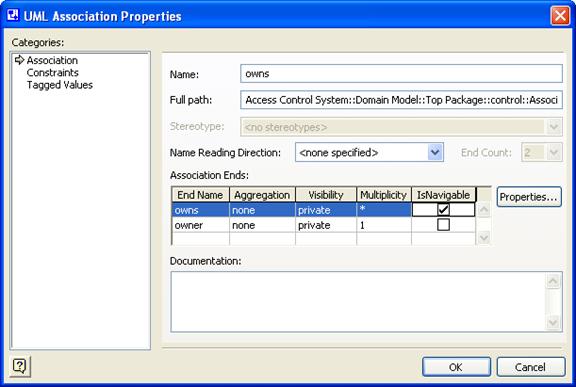
Task: Click the Documentation scroll up arrow
Action: (554, 281)
